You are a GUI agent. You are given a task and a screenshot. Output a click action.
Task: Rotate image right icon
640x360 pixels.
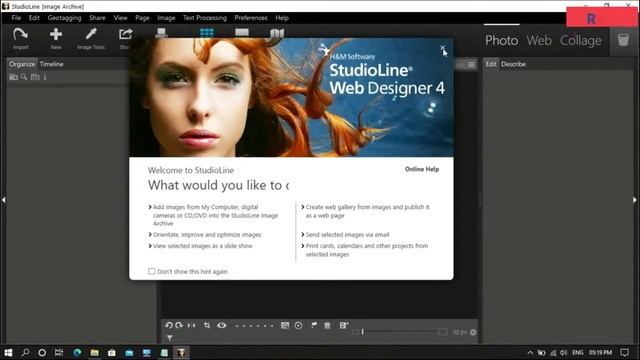point(179,325)
